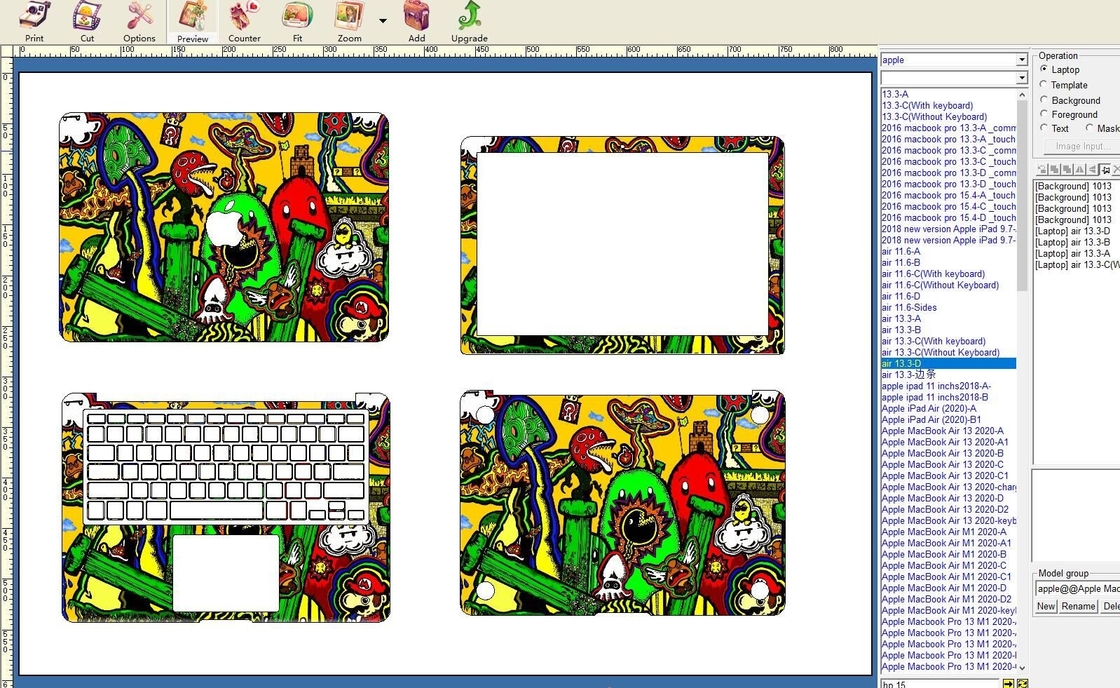This screenshot has width=1120, height=688.
Task: Click the Zoom toolbar icon
Action: [349, 21]
